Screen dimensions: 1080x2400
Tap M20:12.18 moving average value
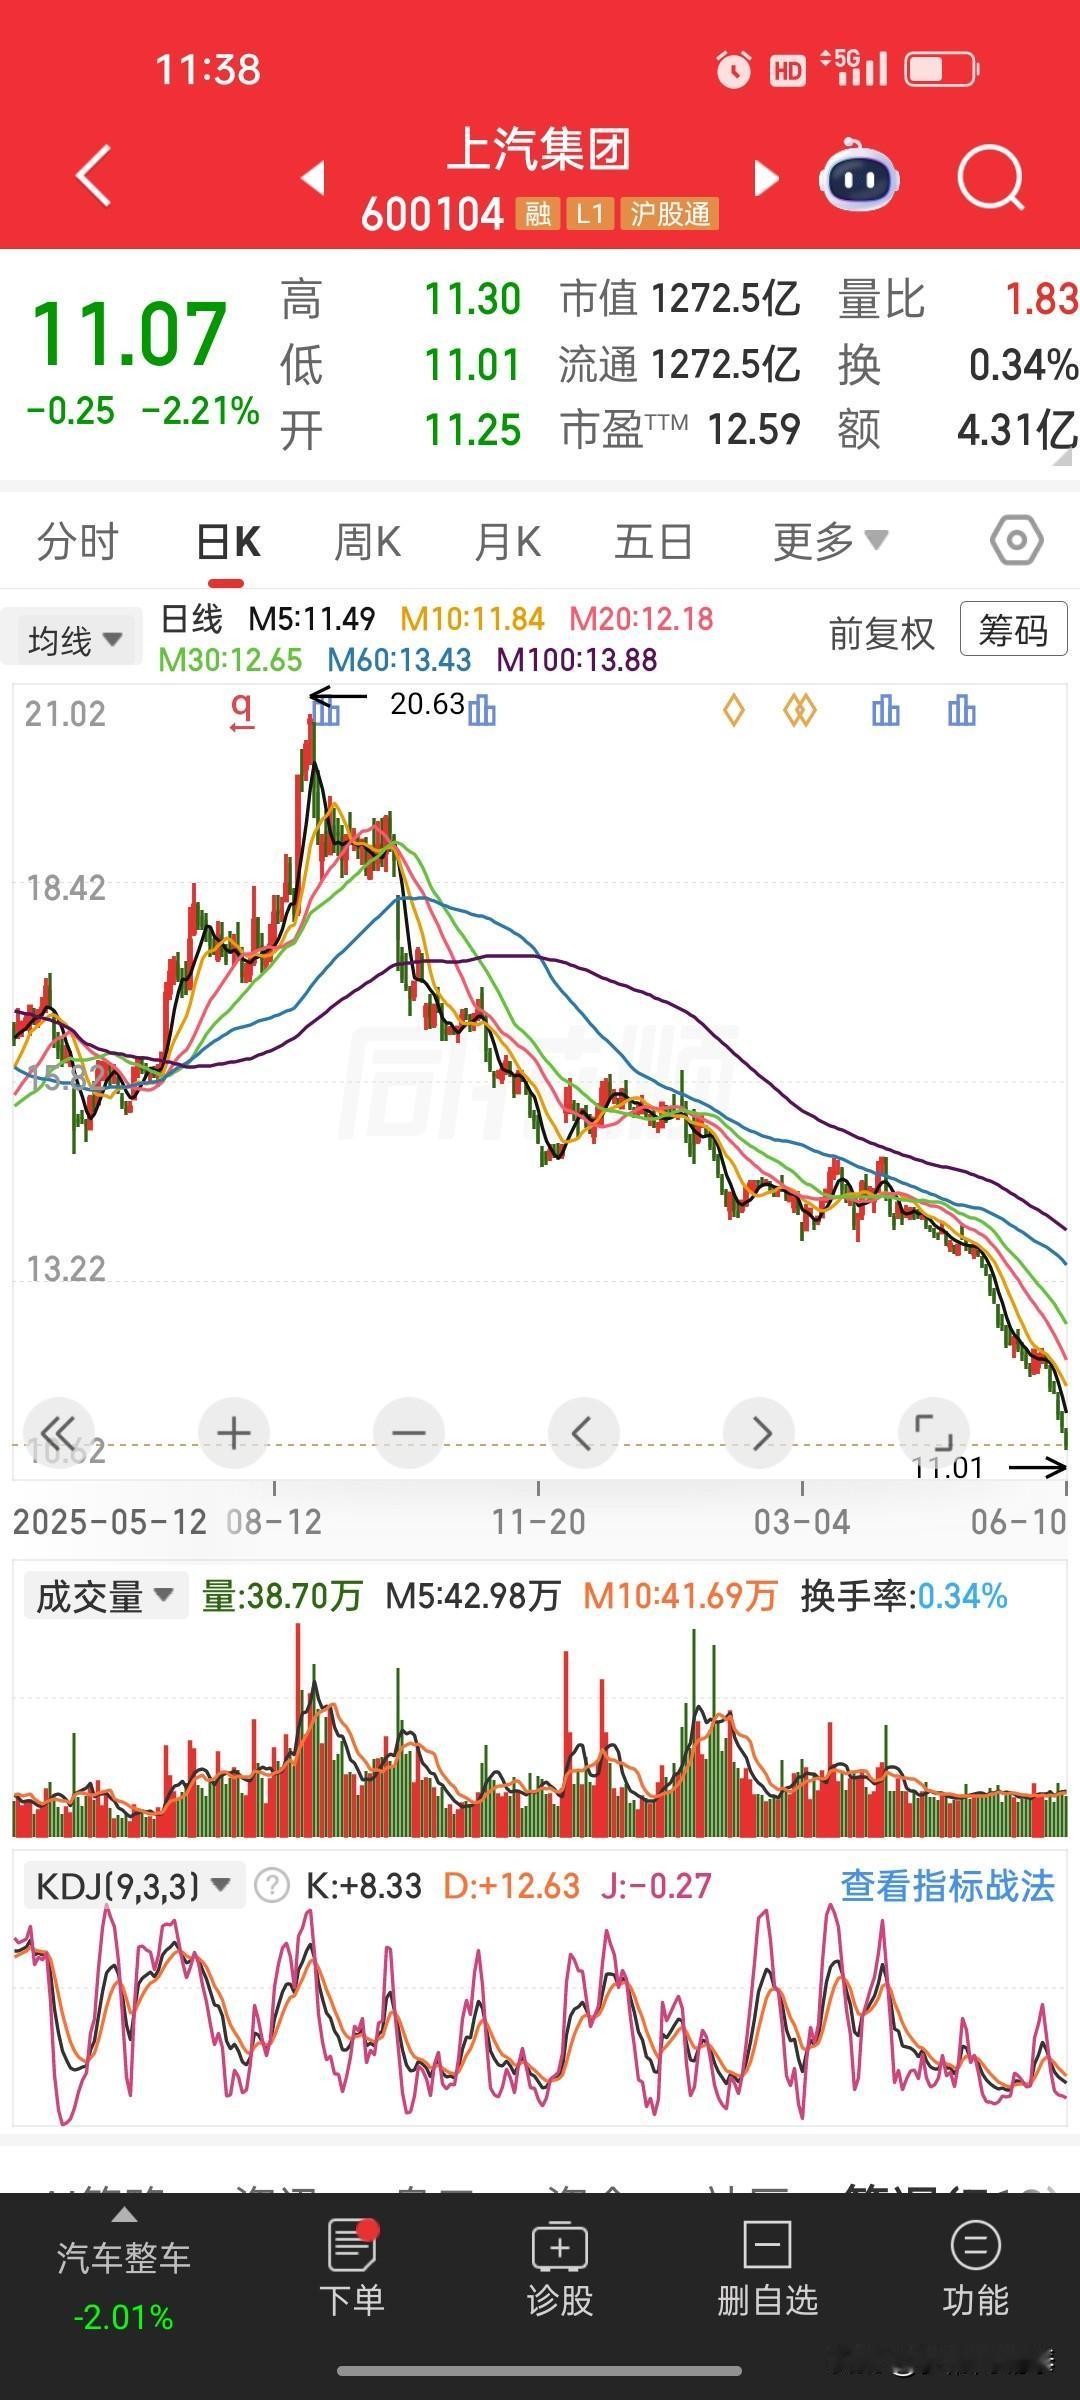[641, 619]
